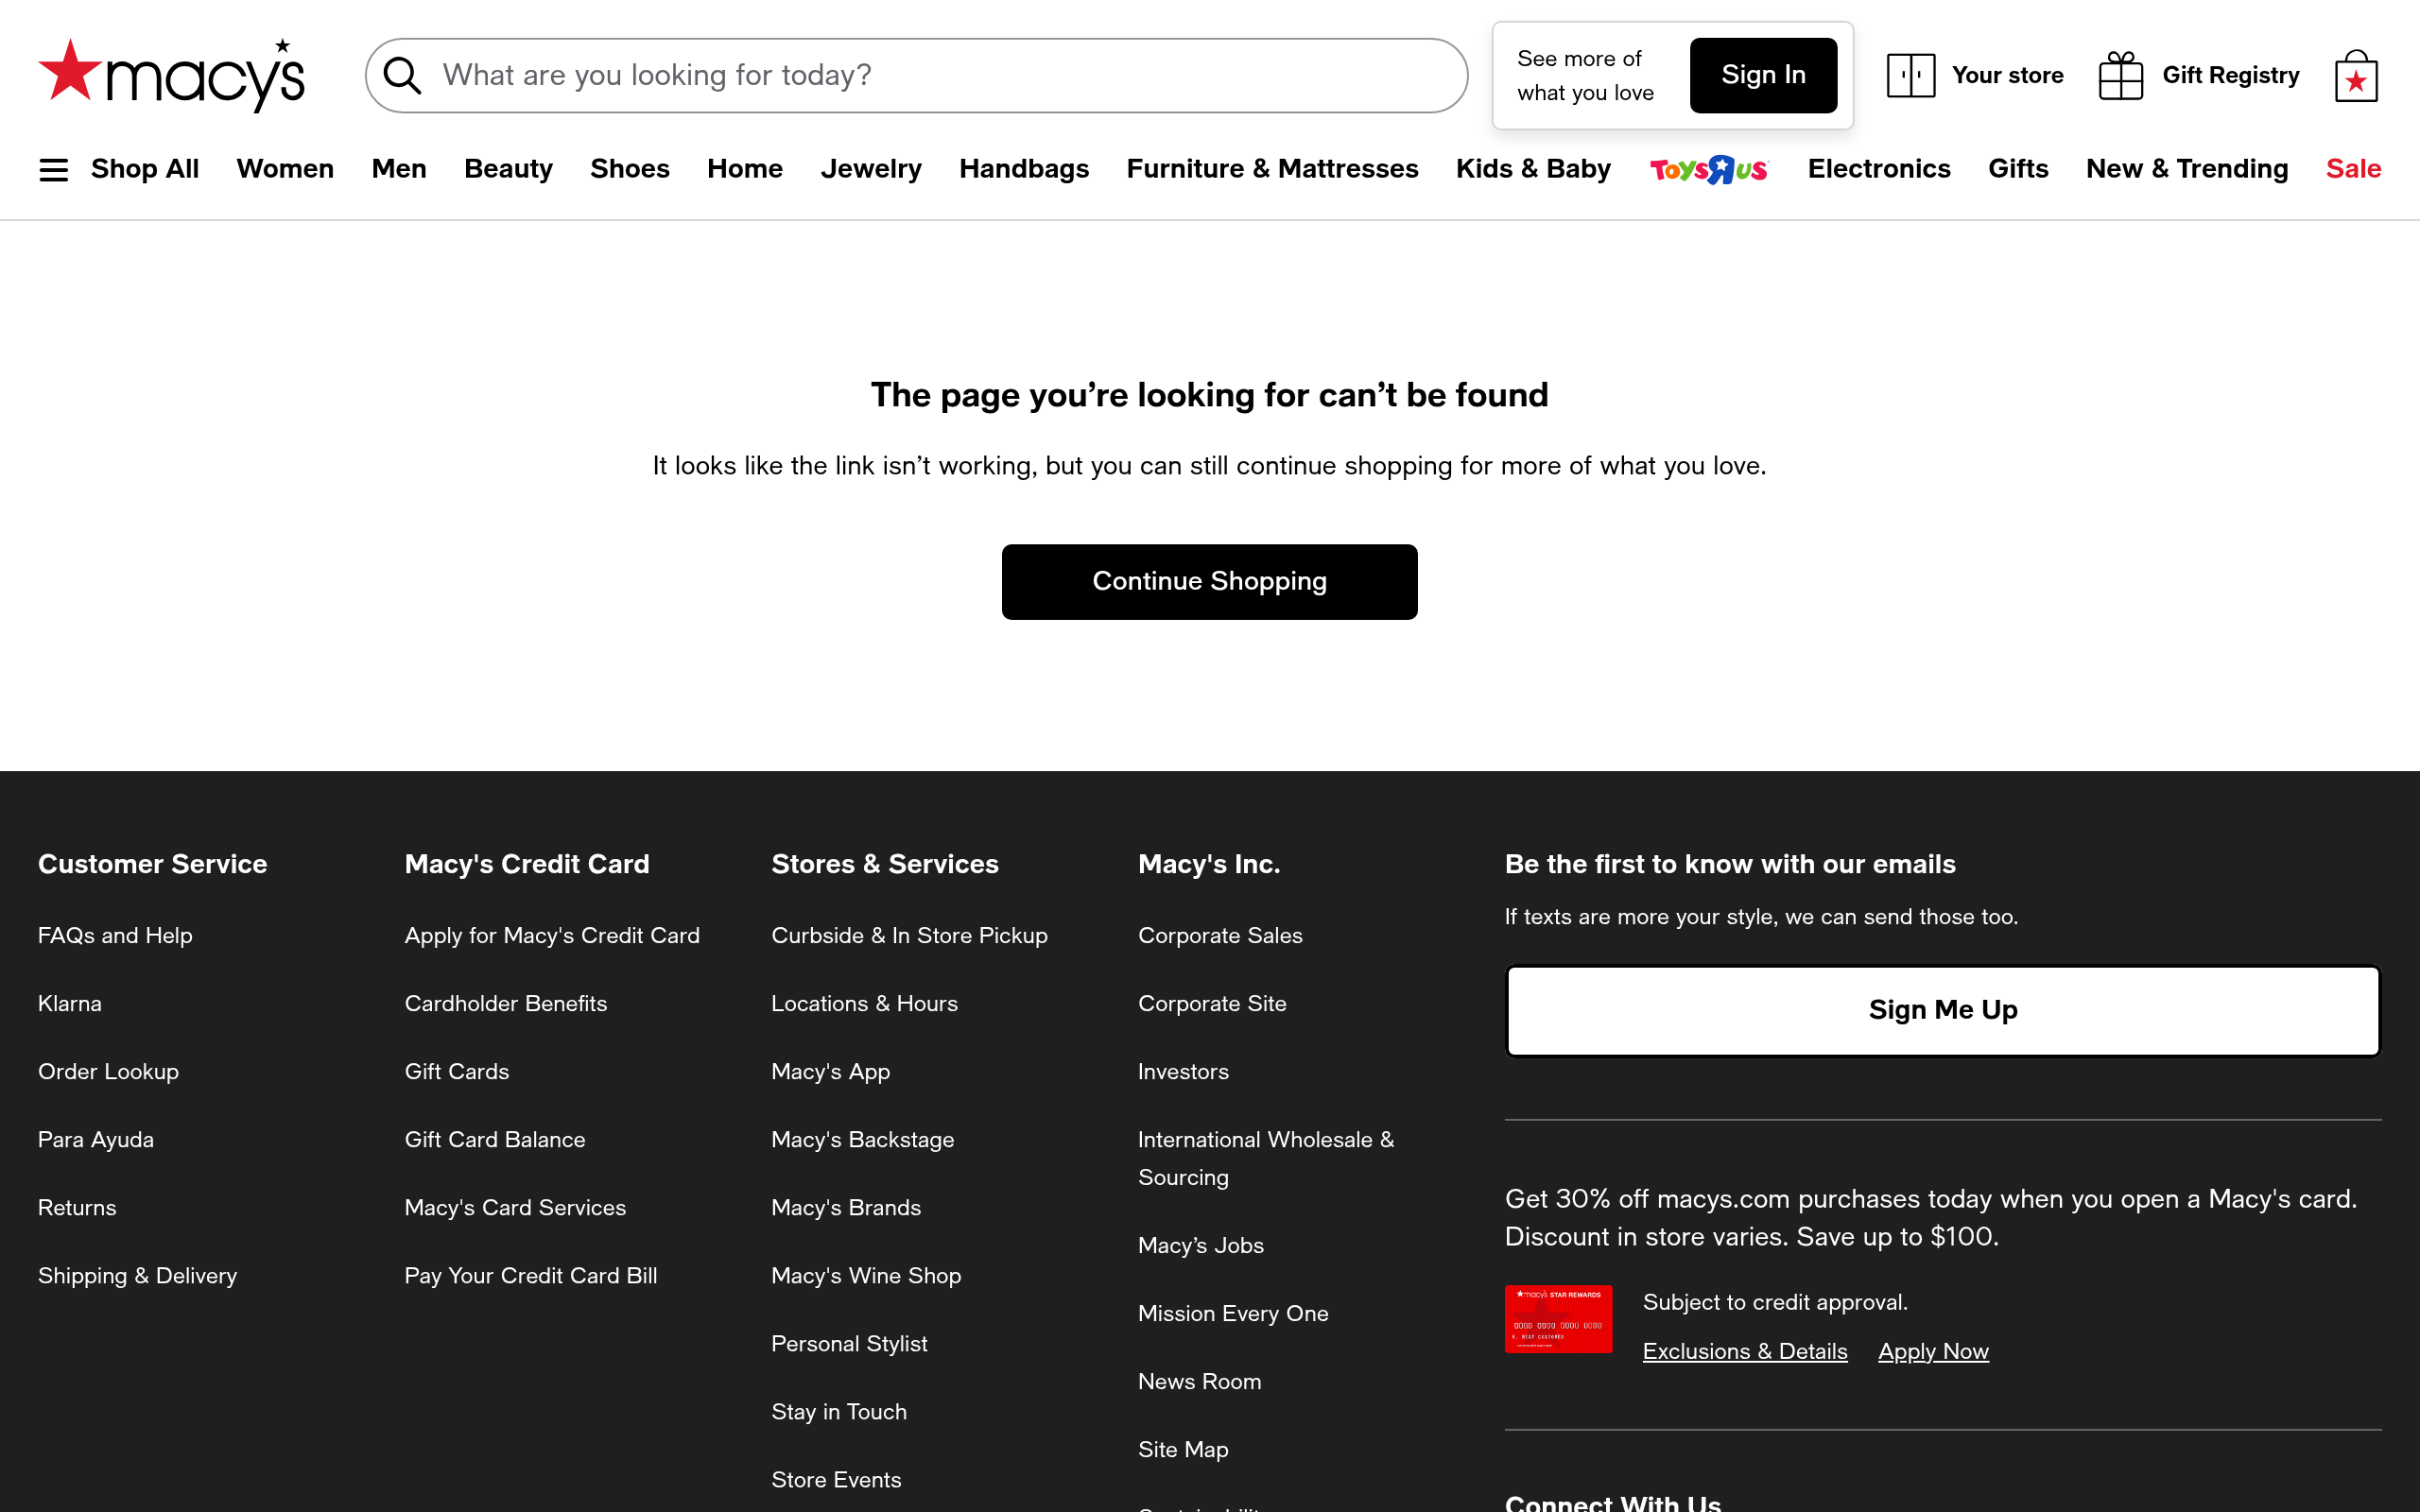Open the Furniture & Mattresses menu
Image resolution: width=2420 pixels, height=1512 pixels.
(x=1272, y=169)
